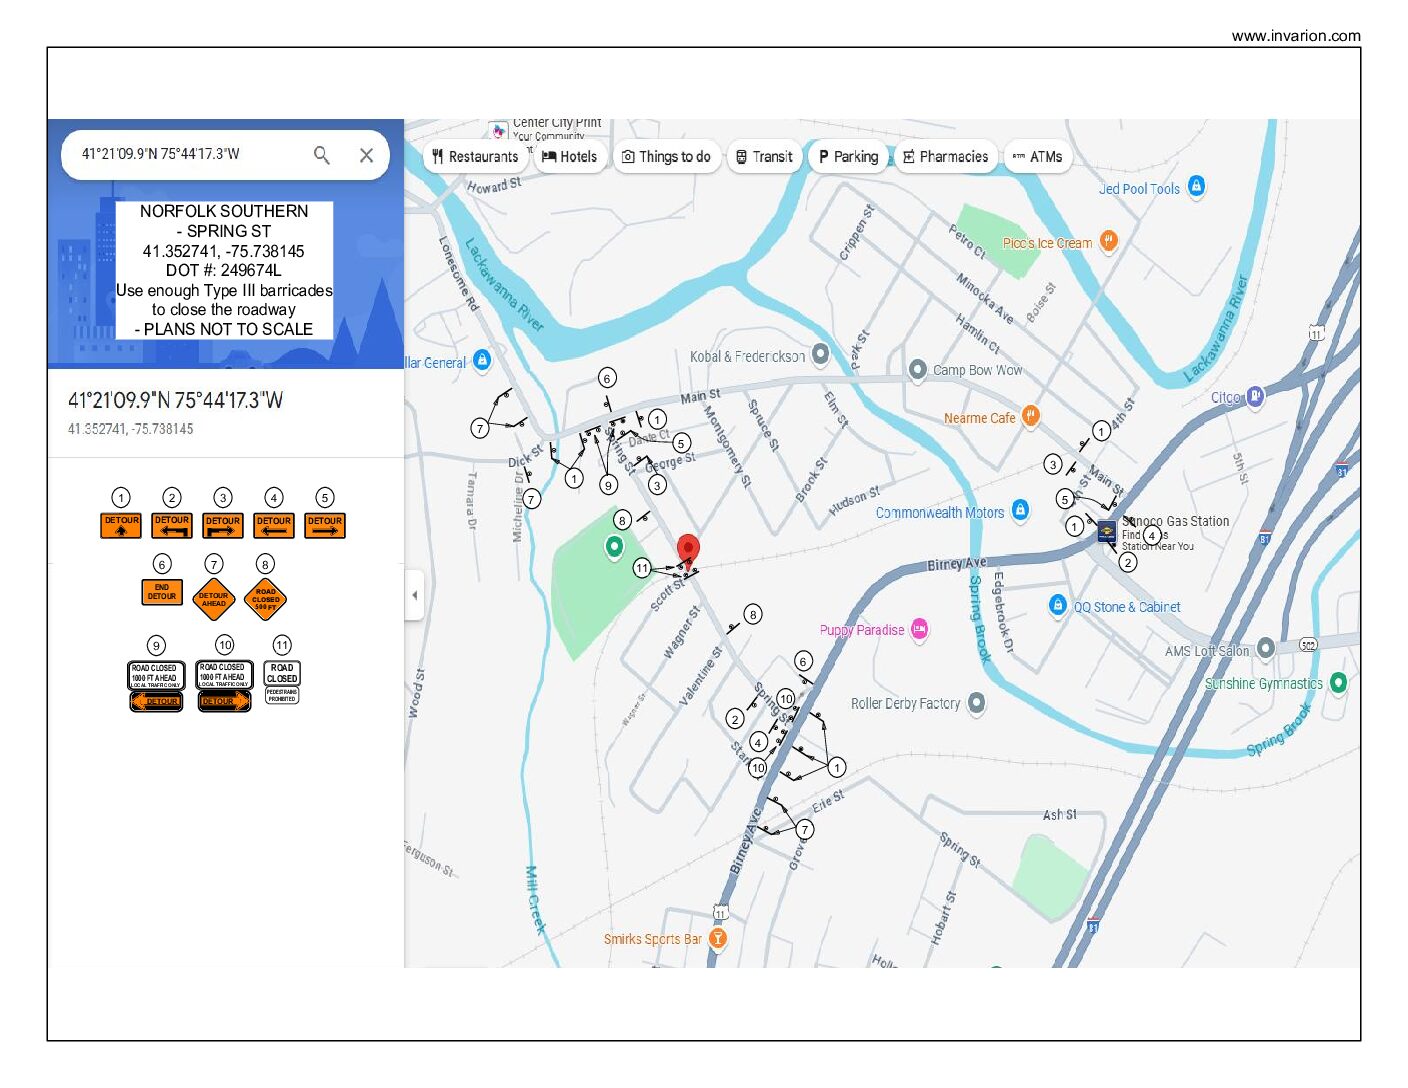Click the Smirks Sports Bar icon

tap(717, 938)
